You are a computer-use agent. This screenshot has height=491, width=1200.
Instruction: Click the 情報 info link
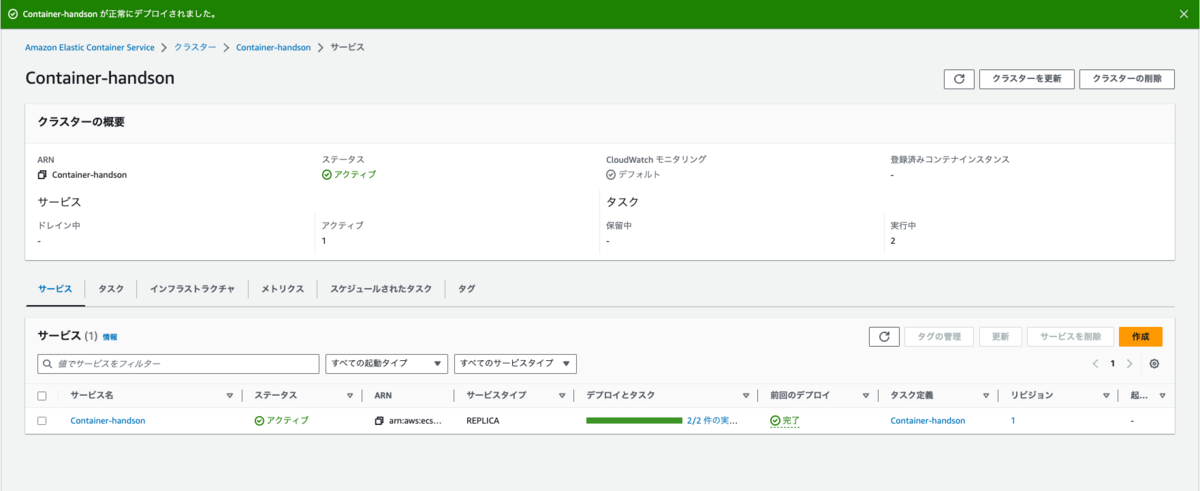110,338
